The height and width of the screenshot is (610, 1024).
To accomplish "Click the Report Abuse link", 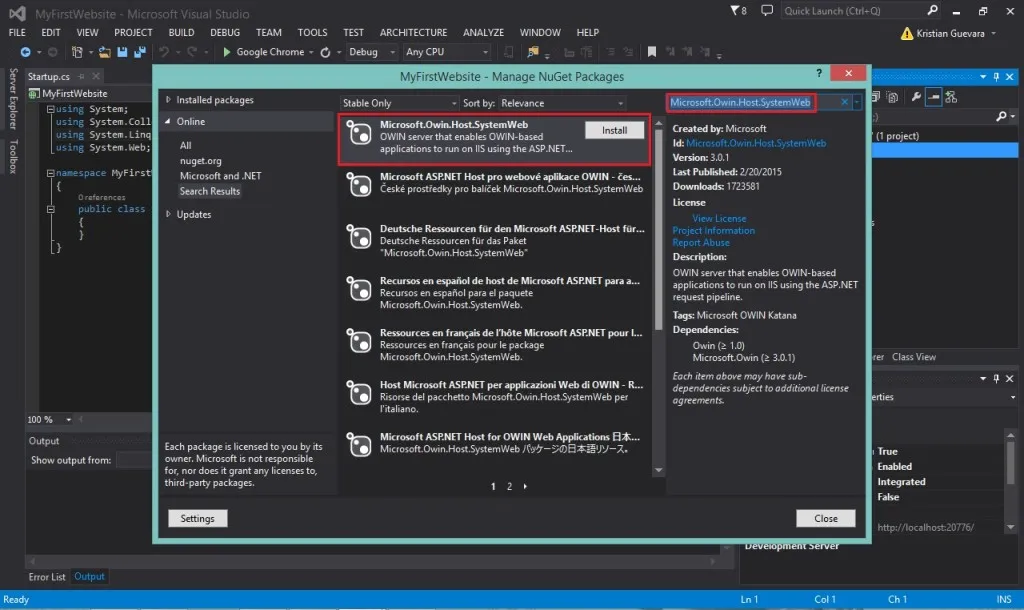I will 701,242.
